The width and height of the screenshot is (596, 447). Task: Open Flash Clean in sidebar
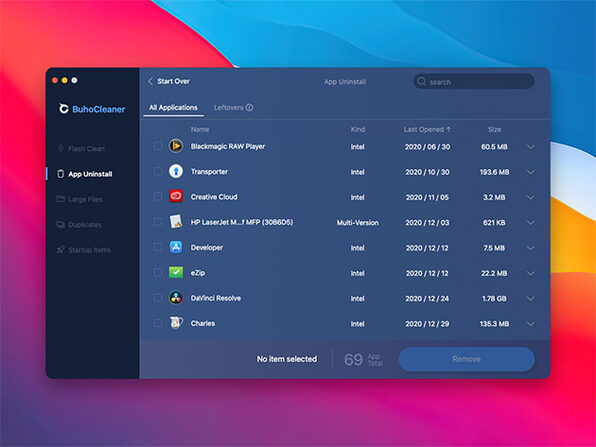81,149
